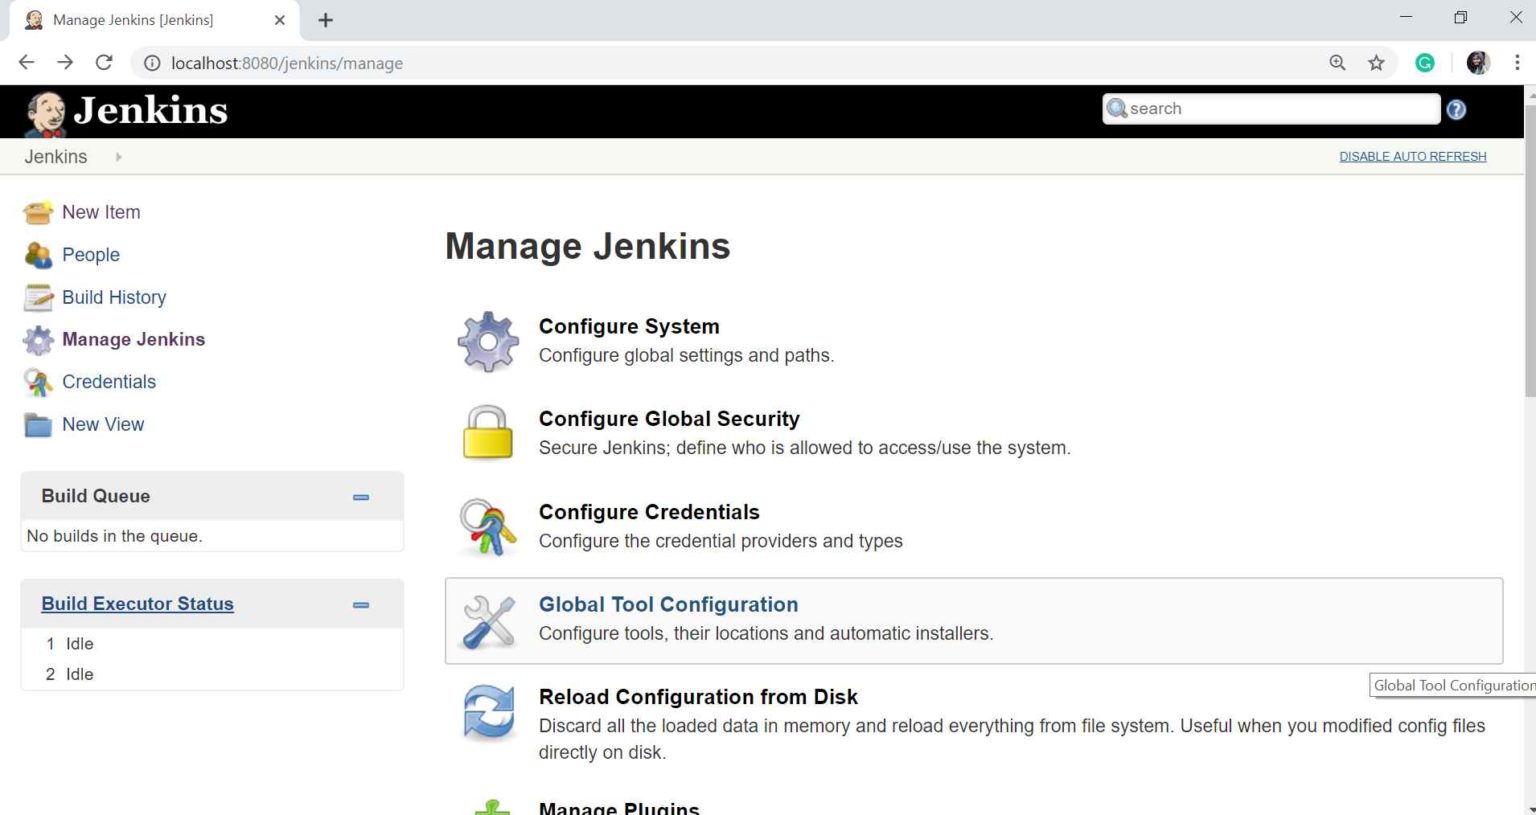
Task: Click inside the Jenkins search box
Action: [x=1270, y=108]
